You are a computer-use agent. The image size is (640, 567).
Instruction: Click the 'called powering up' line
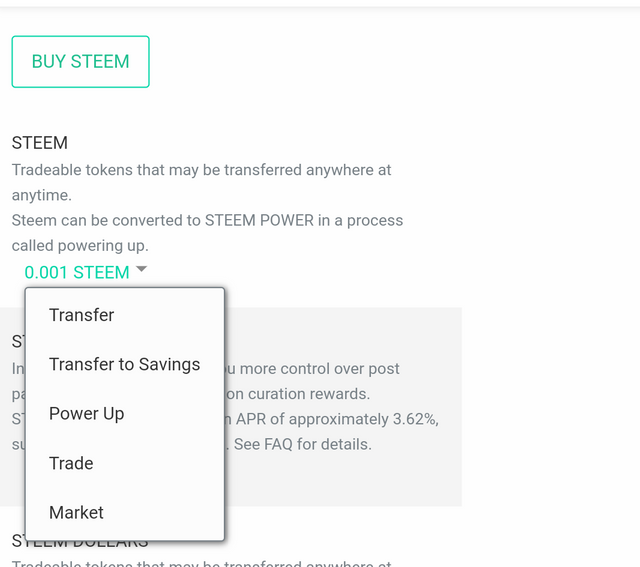pyautogui.click(x=79, y=245)
